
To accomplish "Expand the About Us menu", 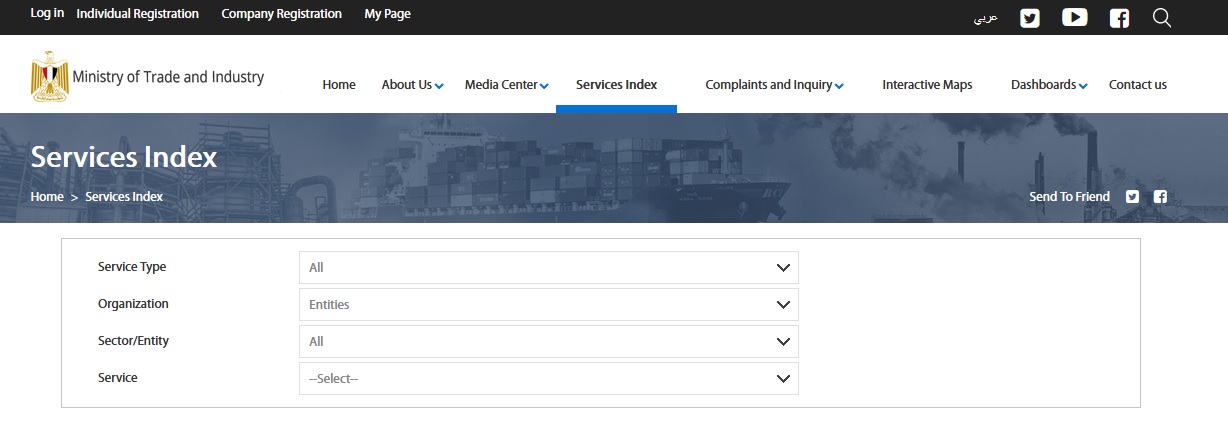I will (x=412, y=85).
